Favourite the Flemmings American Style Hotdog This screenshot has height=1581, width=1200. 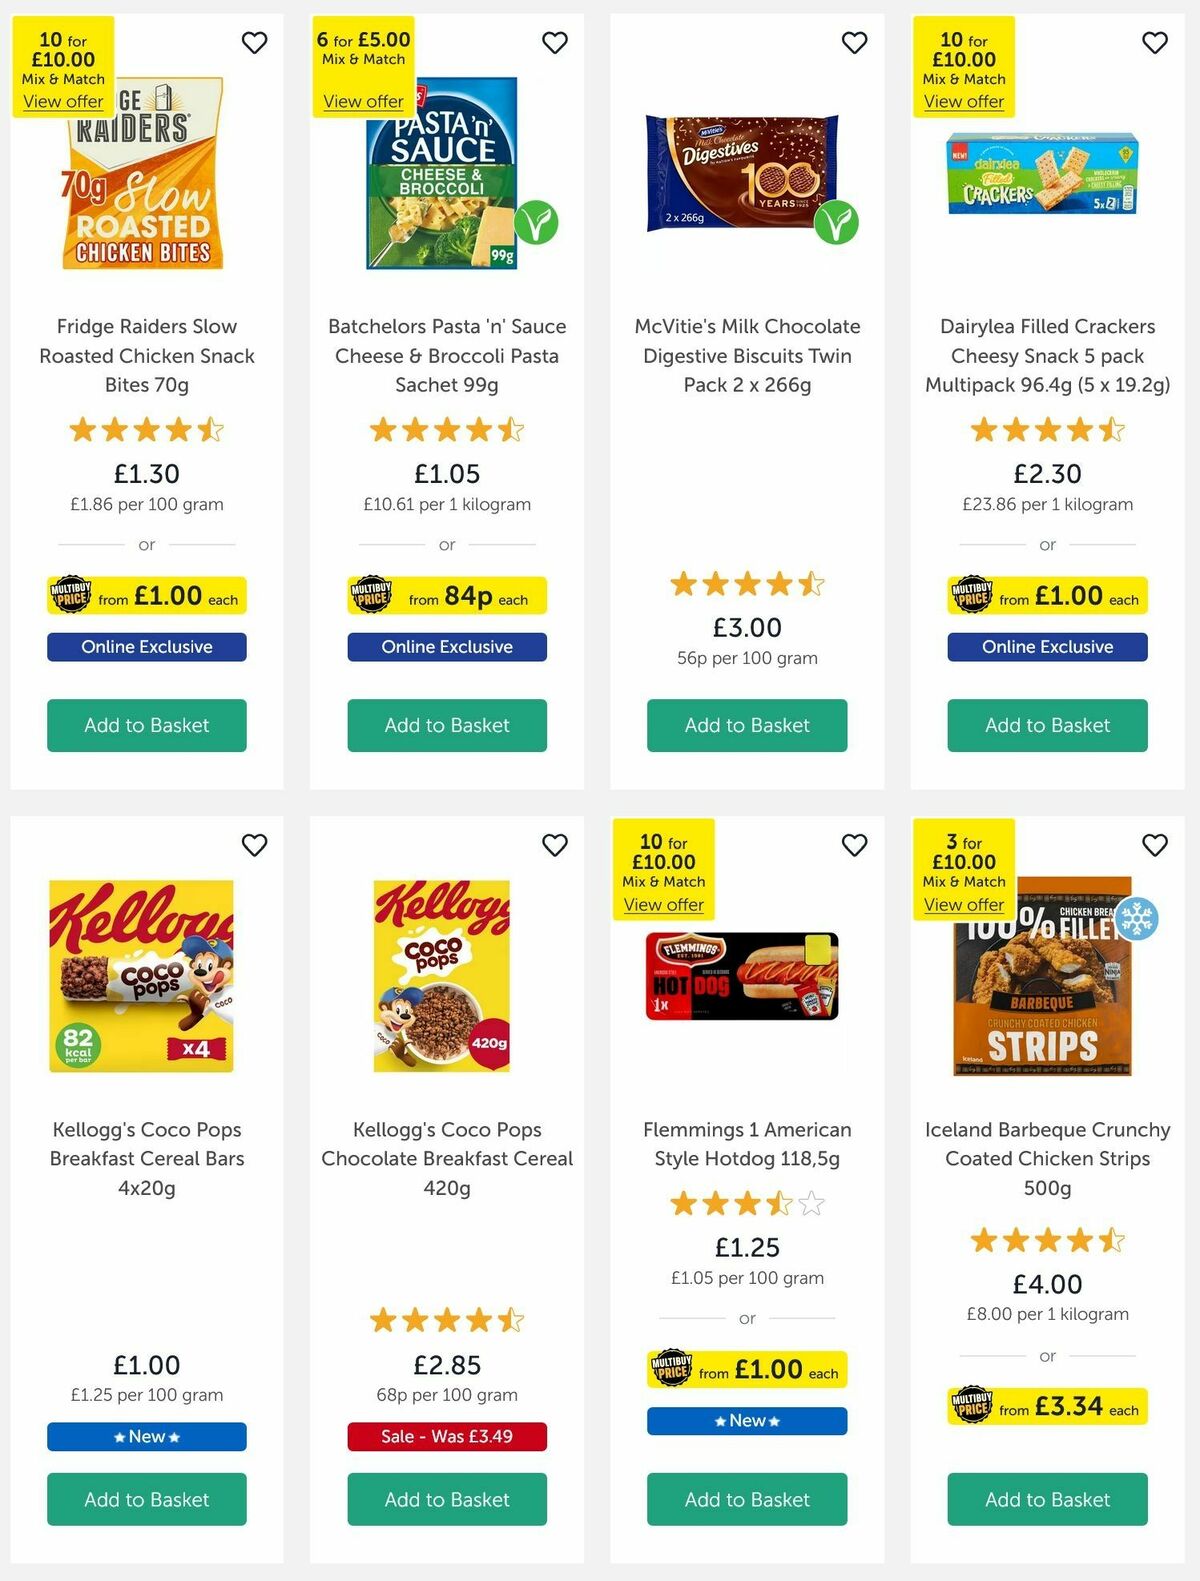pyautogui.click(x=855, y=845)
